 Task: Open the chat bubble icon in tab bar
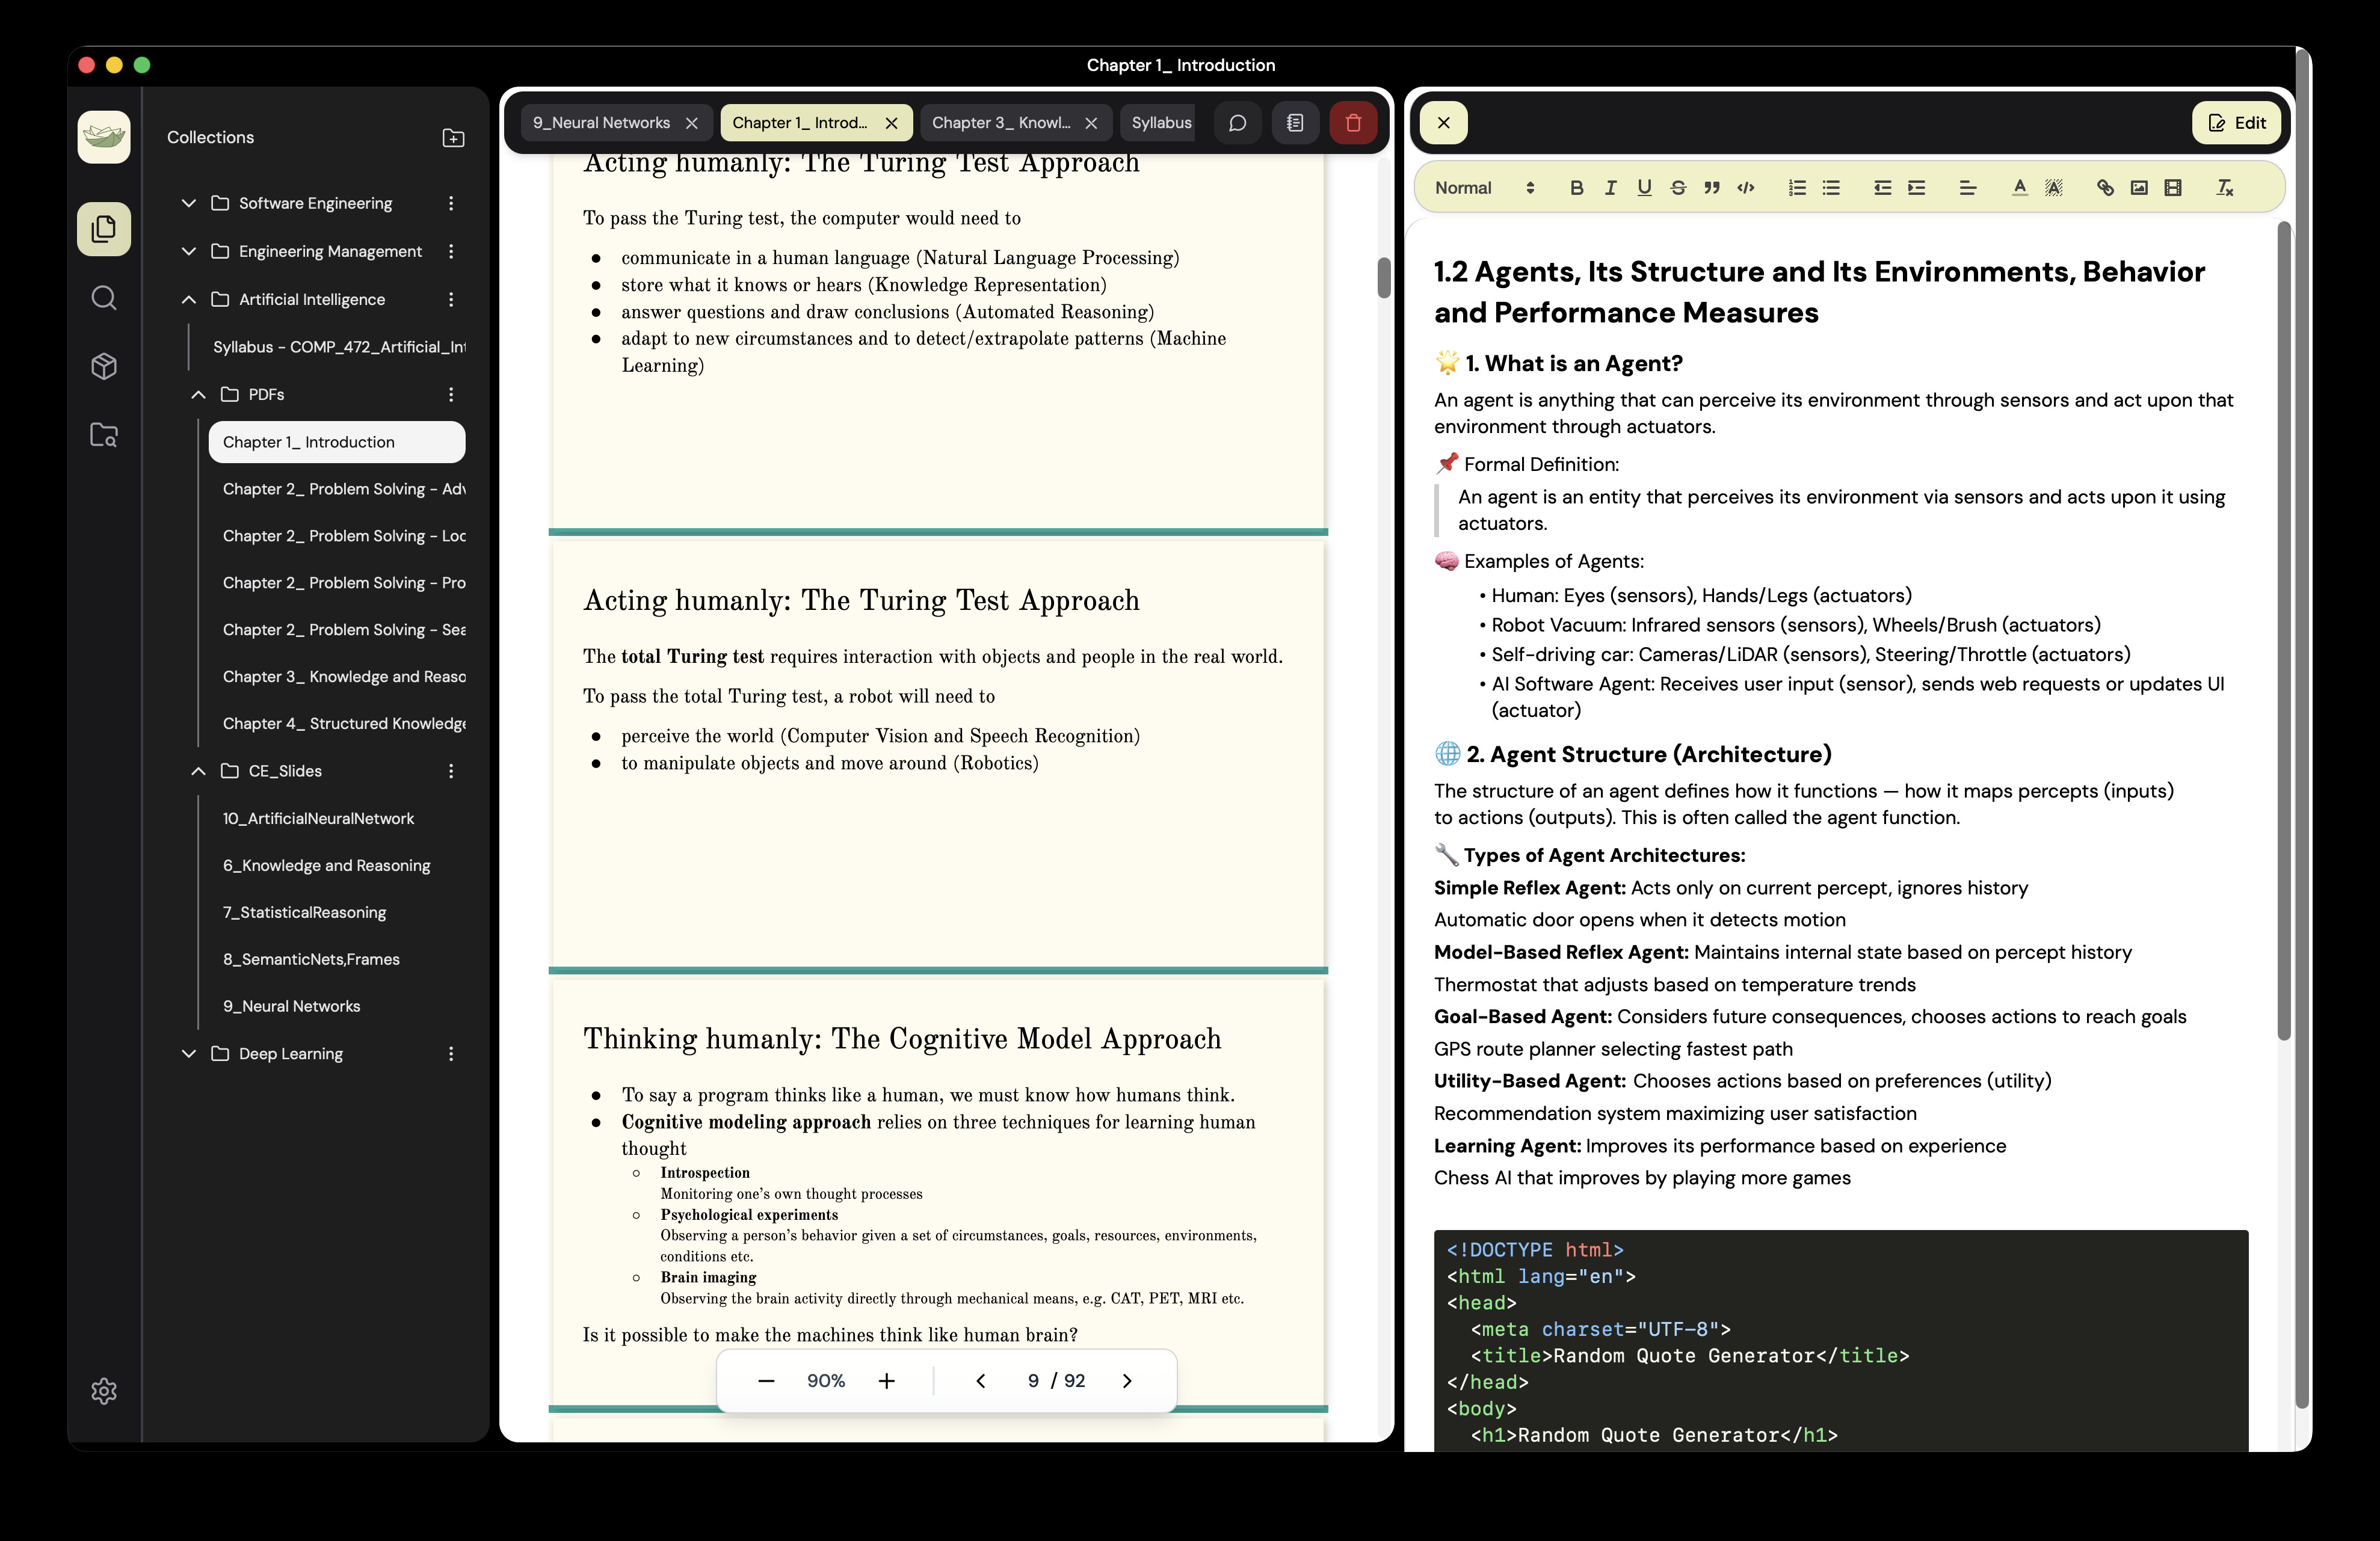tap(1237, 123)
